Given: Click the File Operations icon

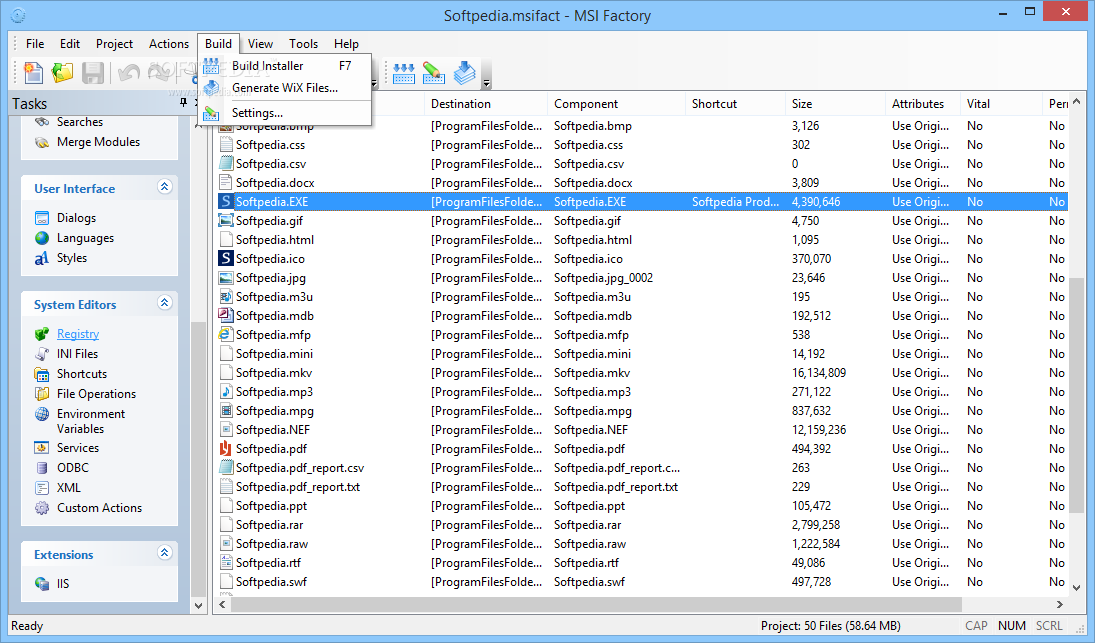Looking at the screenshot, I should (42, 394).
